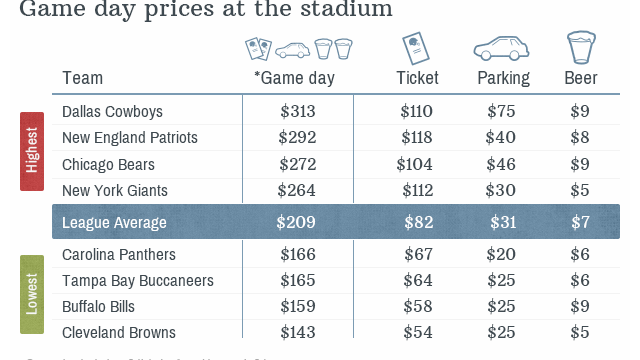Image resolution: width=640 pixels, height=360 pixels.
Task: Click the Beer column header
Action: (x=581, y=78)
